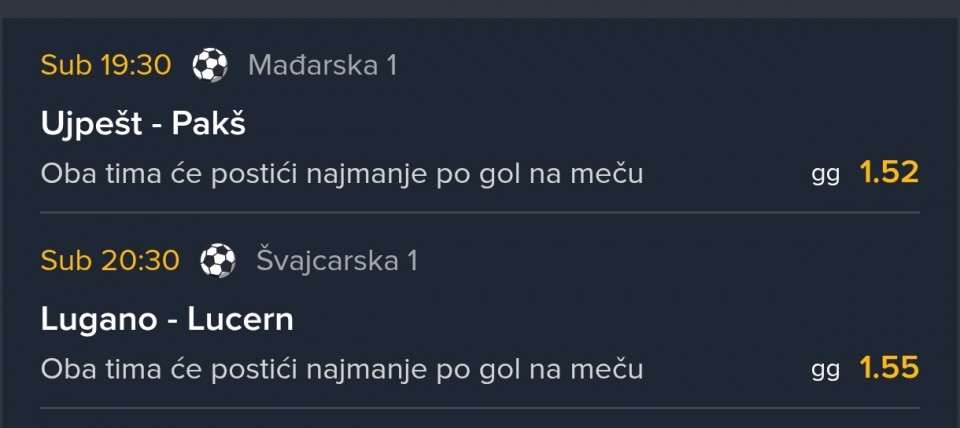Select the Sub 19:30 kickoff time
This screenshot has width=960, height=428.
[x=106, y=65]
